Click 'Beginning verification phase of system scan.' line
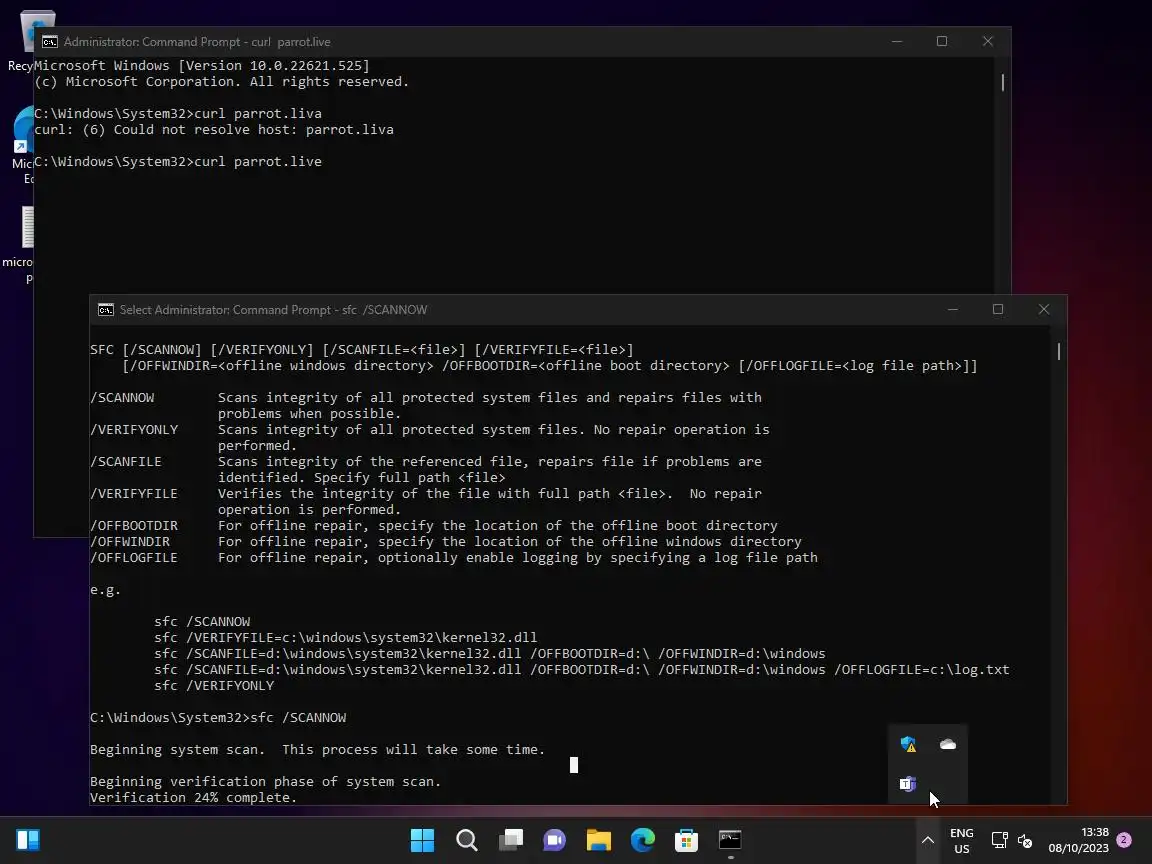The height and width of the screenshot is (864, 1152). (x=266, y=782)
